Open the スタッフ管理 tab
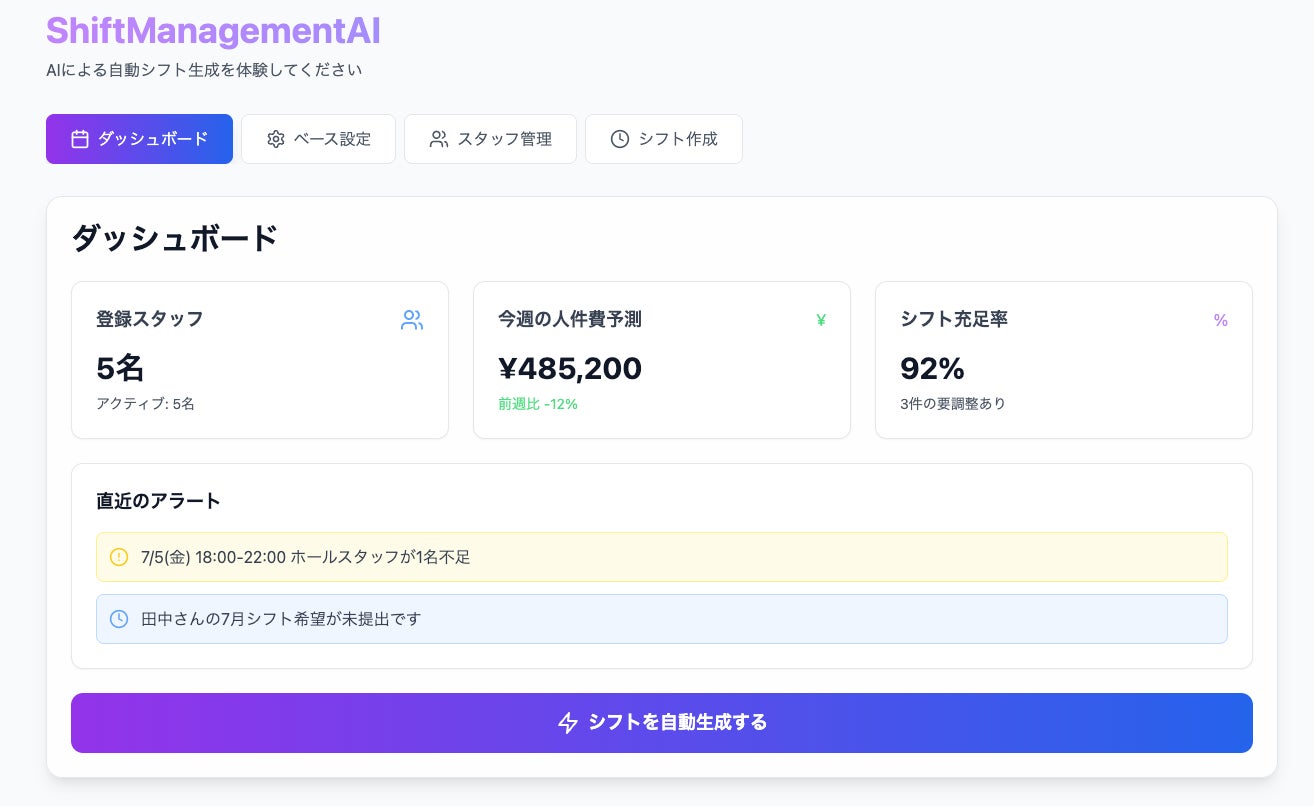1314x806 pixels. pyautogui.click(x=490, y=139)
